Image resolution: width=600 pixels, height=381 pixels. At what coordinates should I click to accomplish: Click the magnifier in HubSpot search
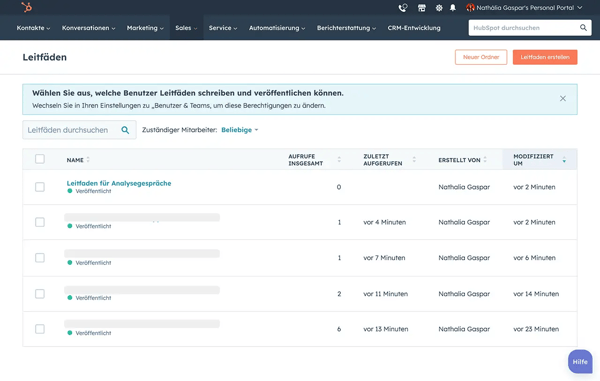pos(583,28)
